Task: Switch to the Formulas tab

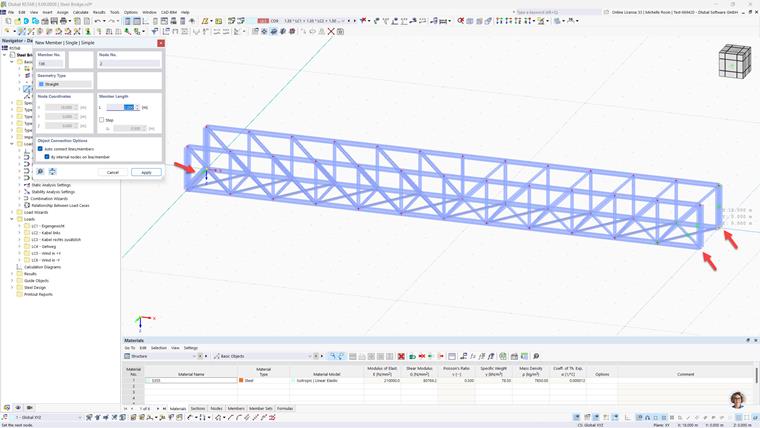Action: (x=285, y=409)
